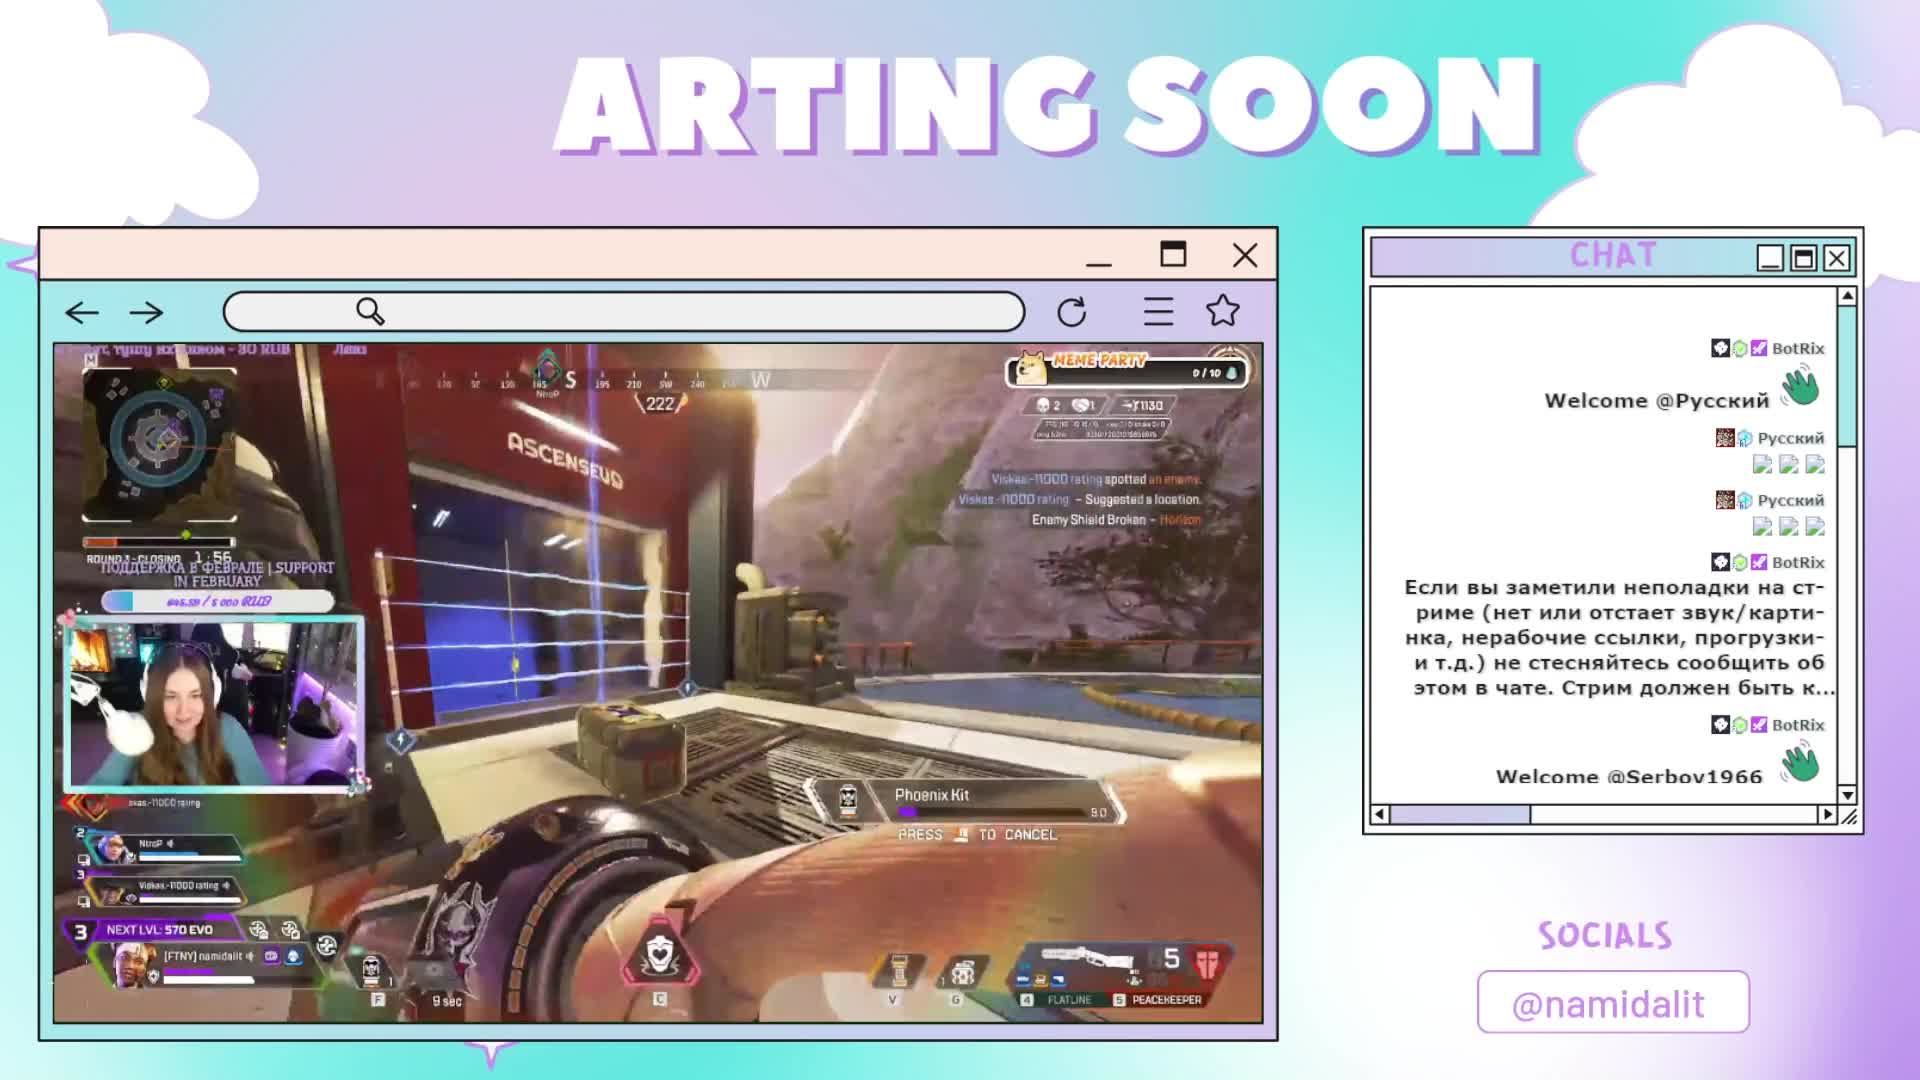Screen dimensions: 1920x1080
Task: Click the refresh icon in browser frame
Action: (x=1072, y=312)
